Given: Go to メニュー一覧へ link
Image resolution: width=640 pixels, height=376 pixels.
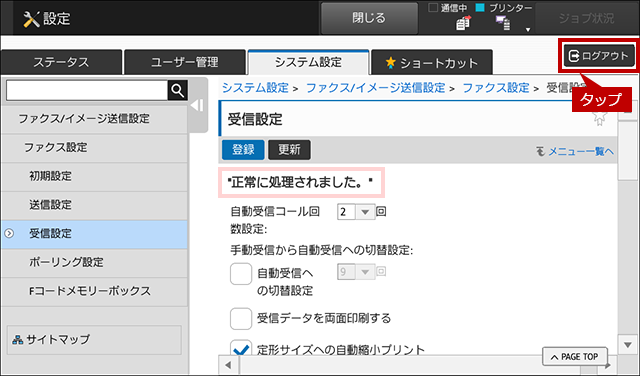Looking at the screenshot, I should 575,151.
